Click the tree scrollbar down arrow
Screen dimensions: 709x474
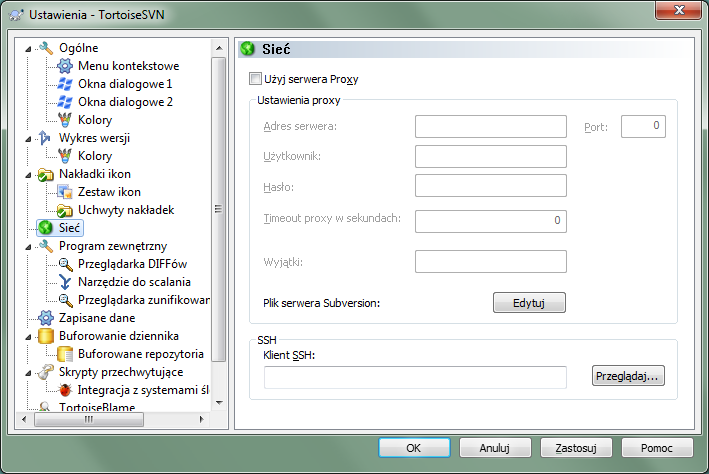click(x=219, y=402)
